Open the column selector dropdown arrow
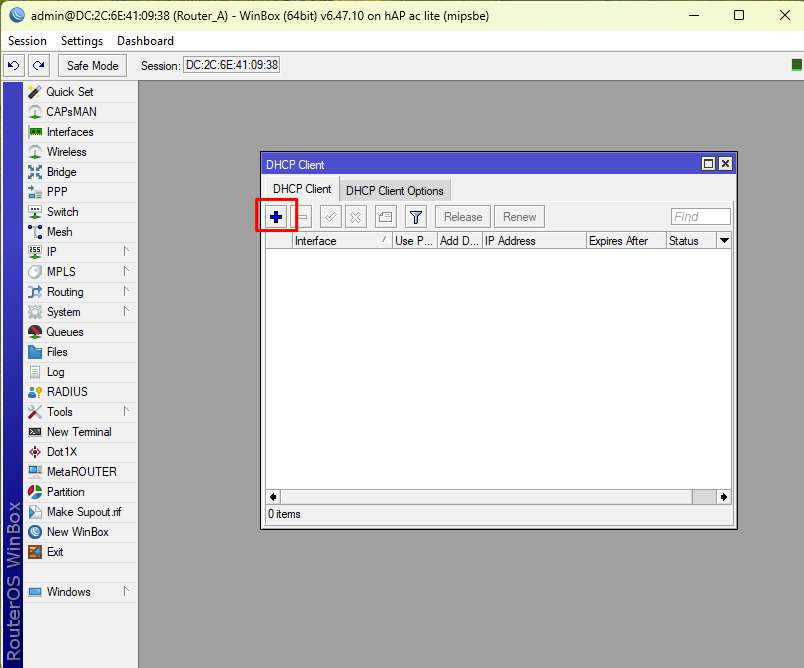This screenshot has height=668, width=804. click(x=724, y=241)
